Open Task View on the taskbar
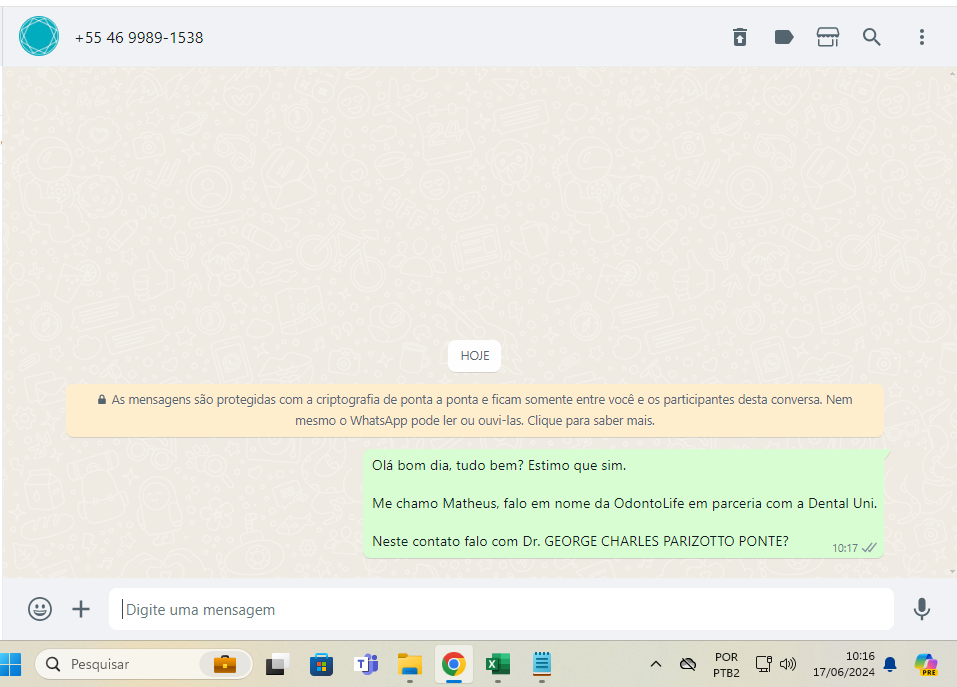 276,664
